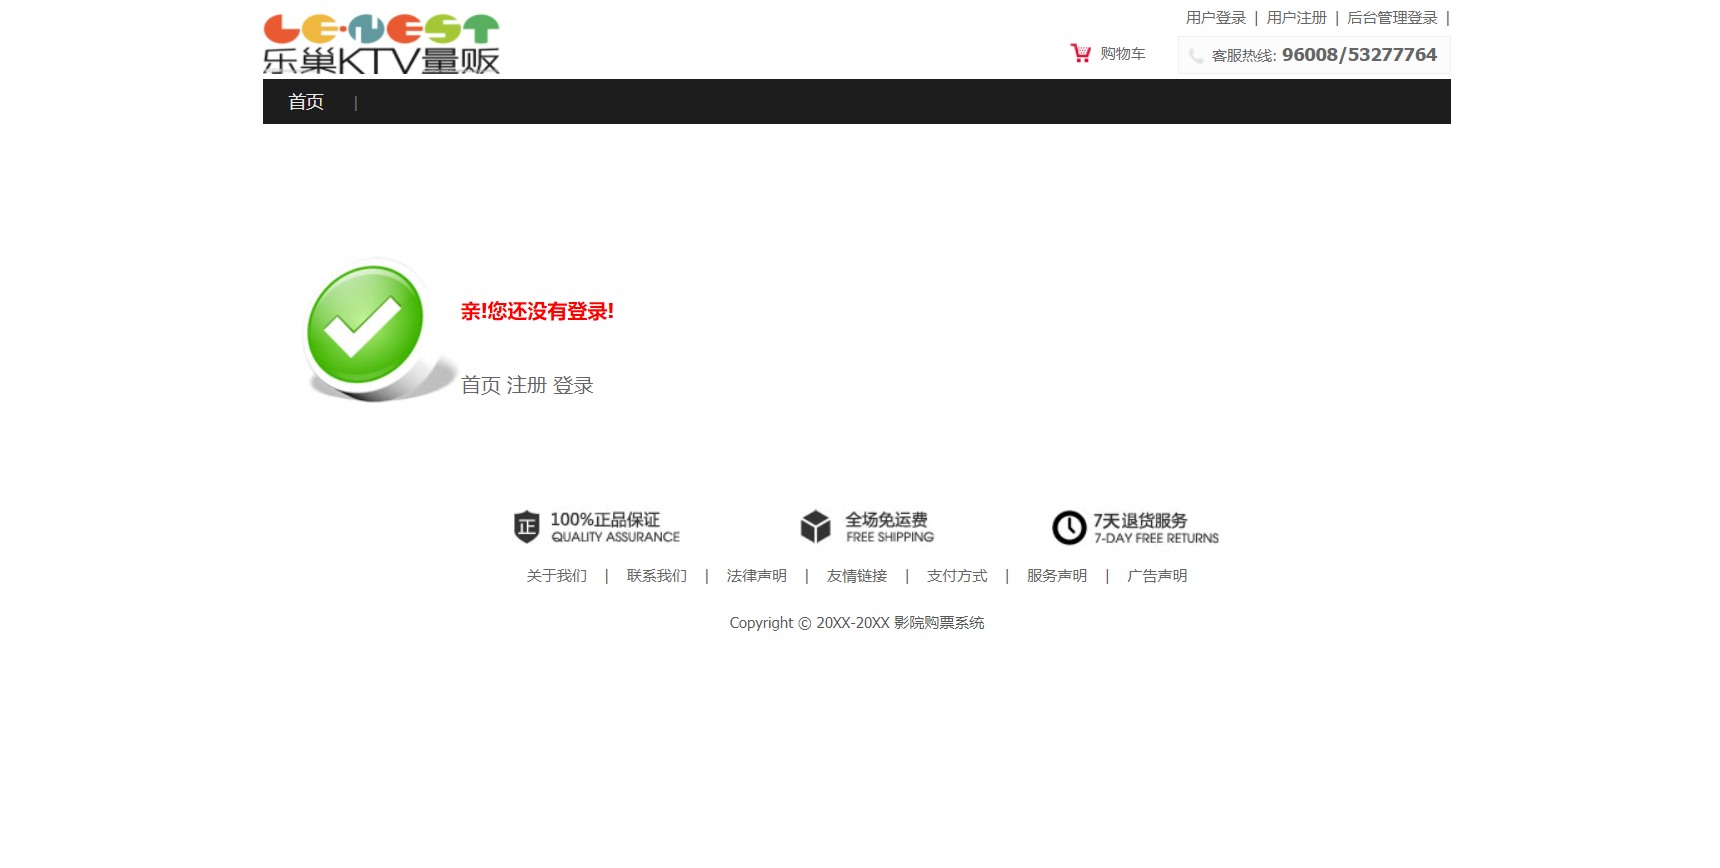Click the phone icon beside 客服热线

pyautogui.click(x=1196, y=56)
